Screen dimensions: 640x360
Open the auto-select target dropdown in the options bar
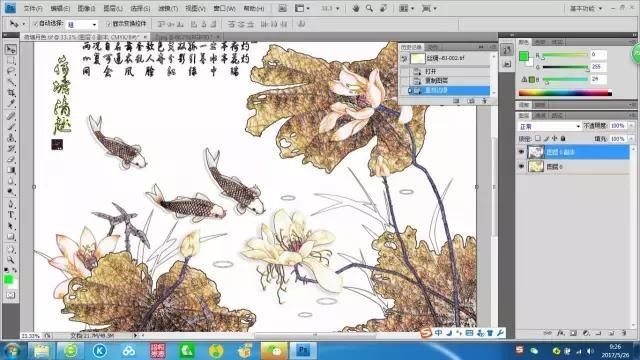coord(82,24)
